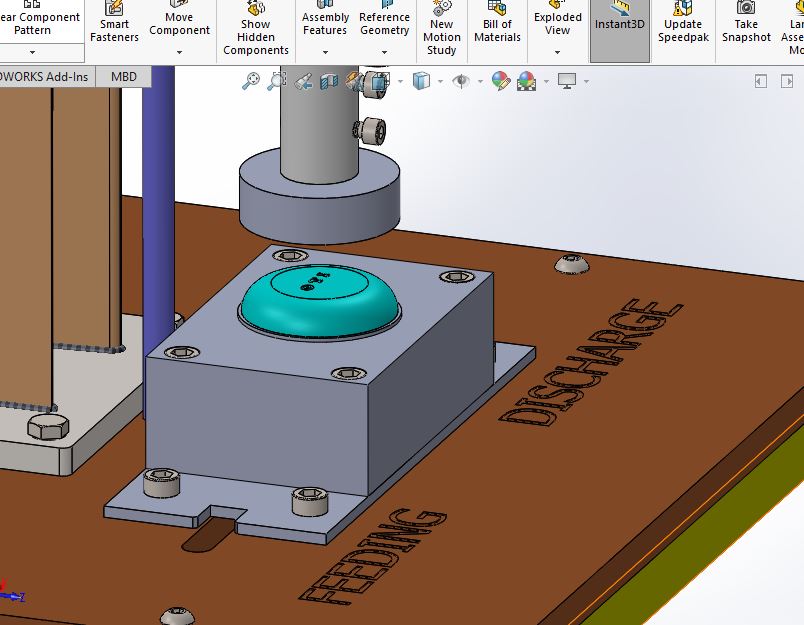The image size is (804, 625).
Task: Toggle Instant3D mode
Action: (x=620, y=30)
